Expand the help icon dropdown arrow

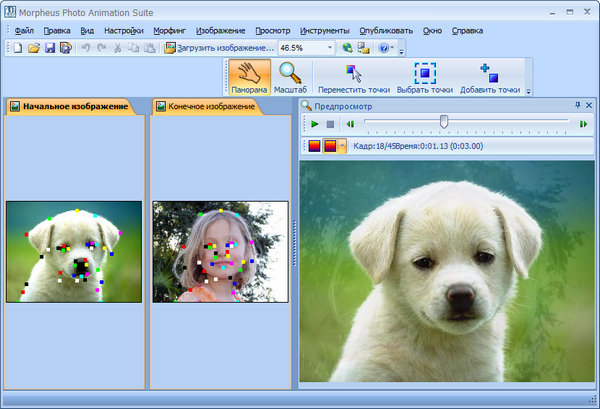(392, 48)
